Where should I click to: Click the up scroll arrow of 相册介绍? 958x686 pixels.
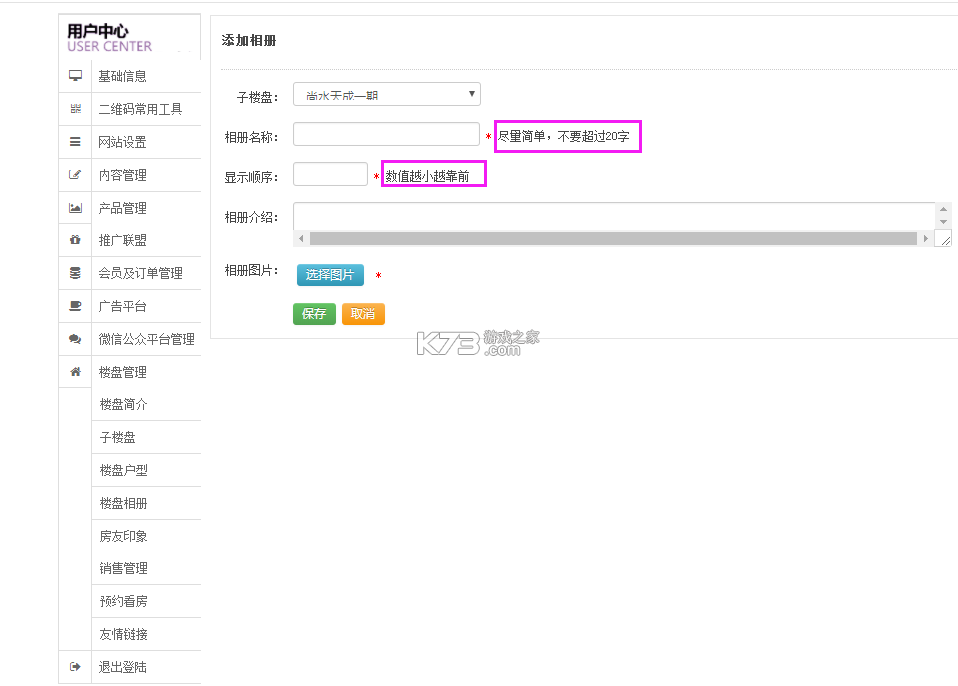click(x=943, y=209)
